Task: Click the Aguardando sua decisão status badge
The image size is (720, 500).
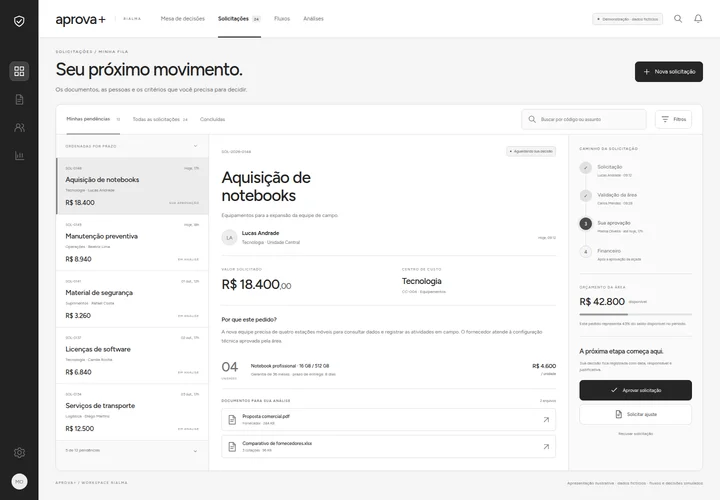Action: (531, 152)
